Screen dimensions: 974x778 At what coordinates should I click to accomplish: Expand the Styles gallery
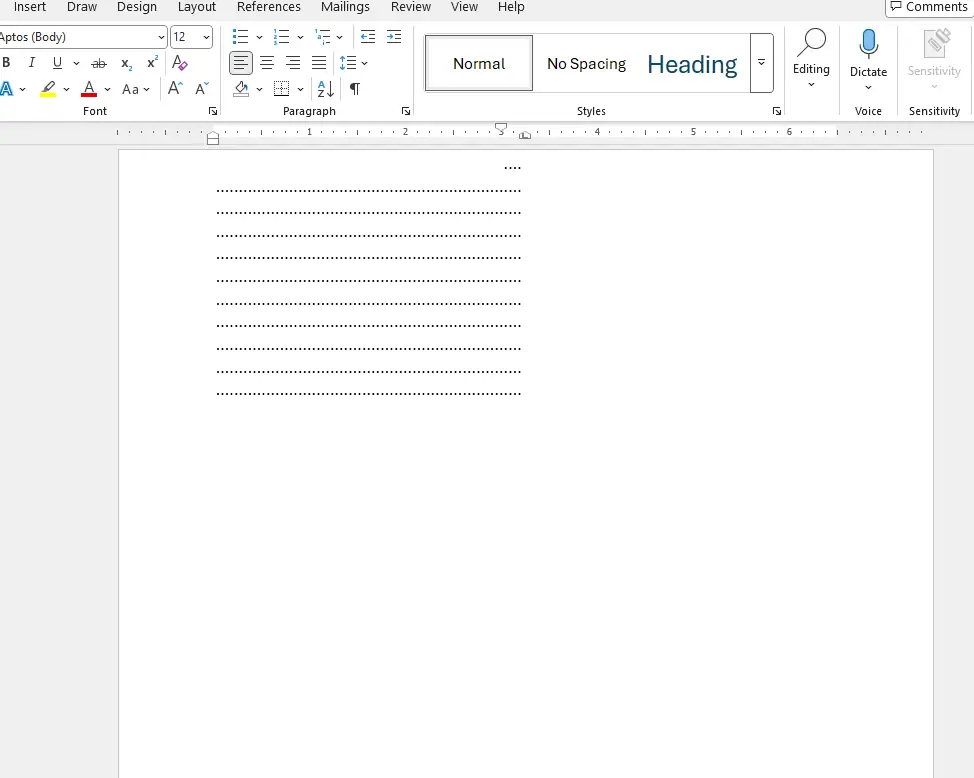coord(761,63)
